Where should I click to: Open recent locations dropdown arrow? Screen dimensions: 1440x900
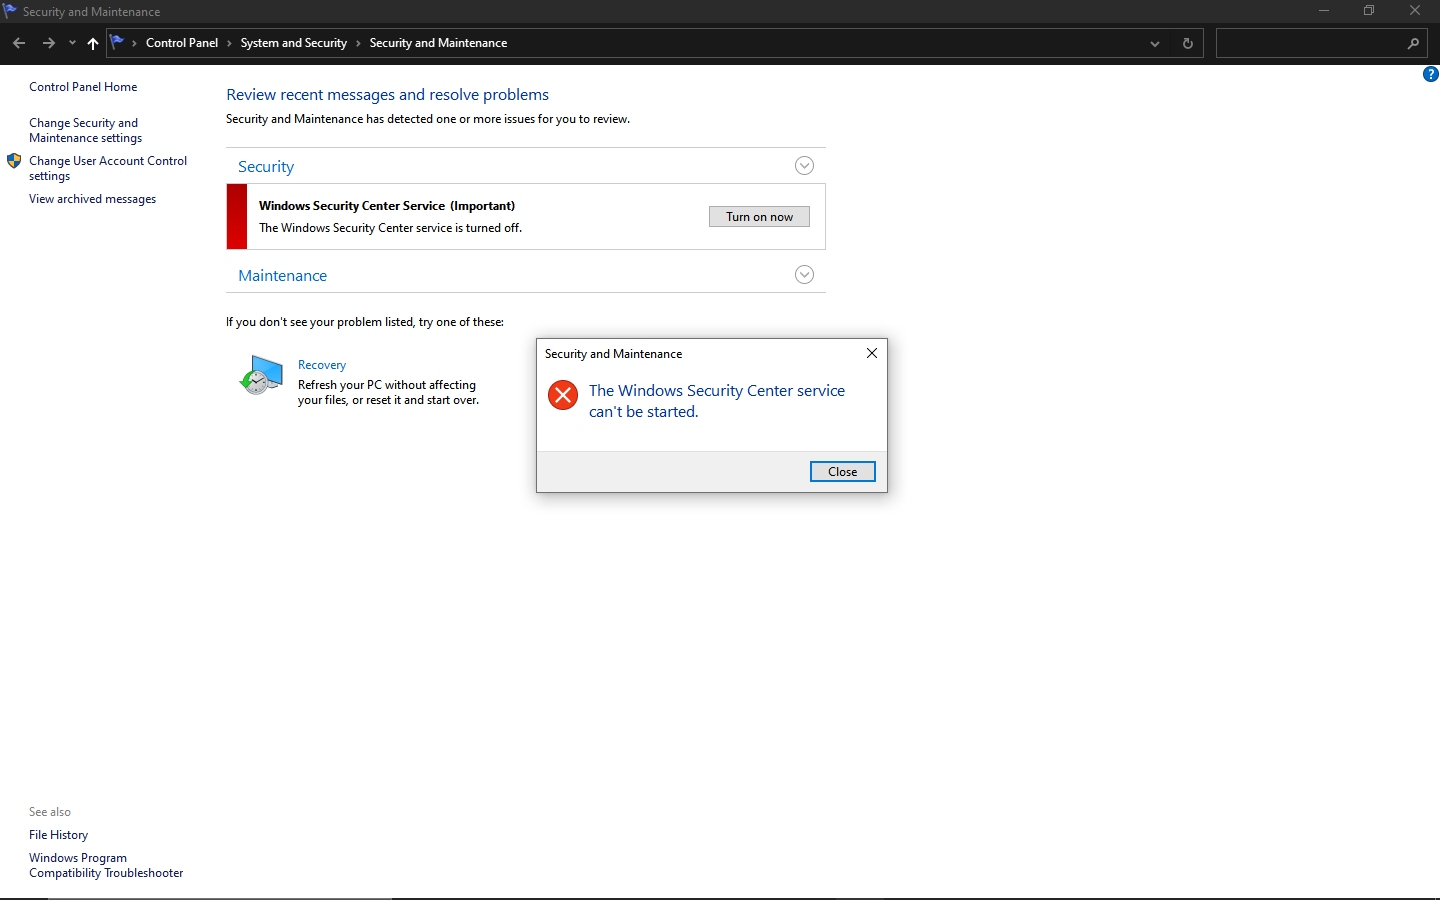coord(72,43)
